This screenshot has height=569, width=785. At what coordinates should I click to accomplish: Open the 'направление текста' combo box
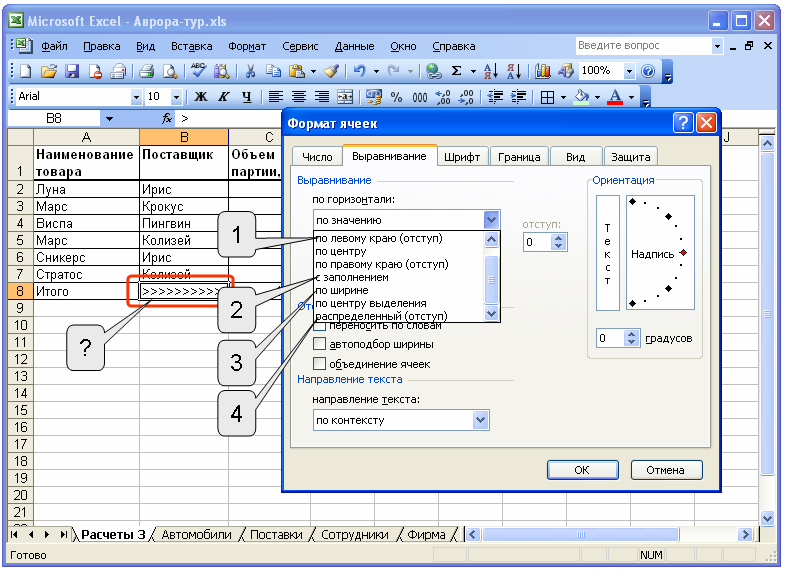click(x=401, y=420)
